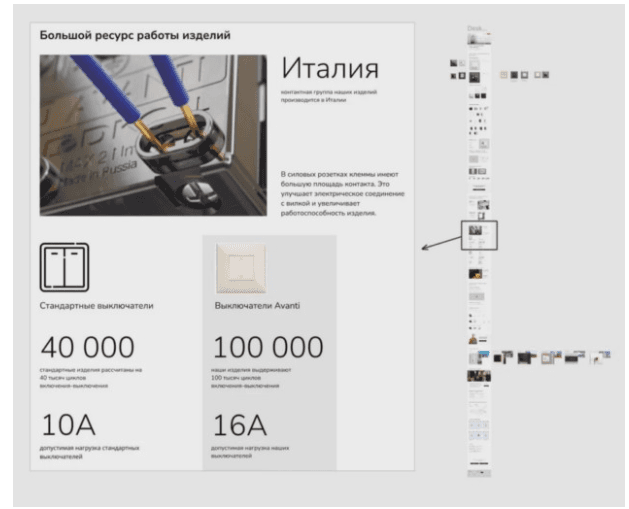Click the paragraph starting "В силовых розетках"
The height and width of the screenshot is (509, 629).
[x=342, y=193]
